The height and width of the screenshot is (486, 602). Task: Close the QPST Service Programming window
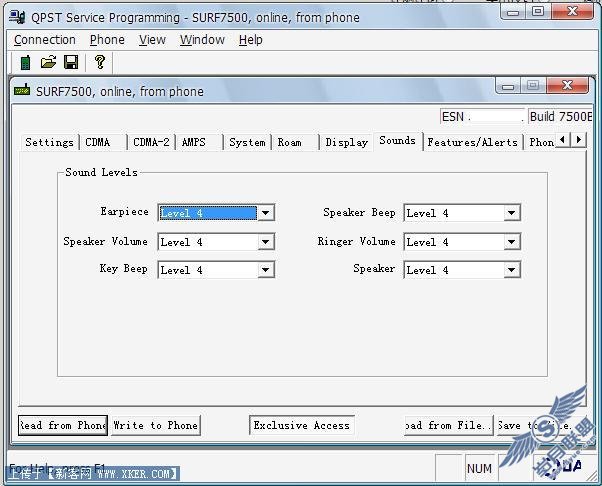coord(572,12)
